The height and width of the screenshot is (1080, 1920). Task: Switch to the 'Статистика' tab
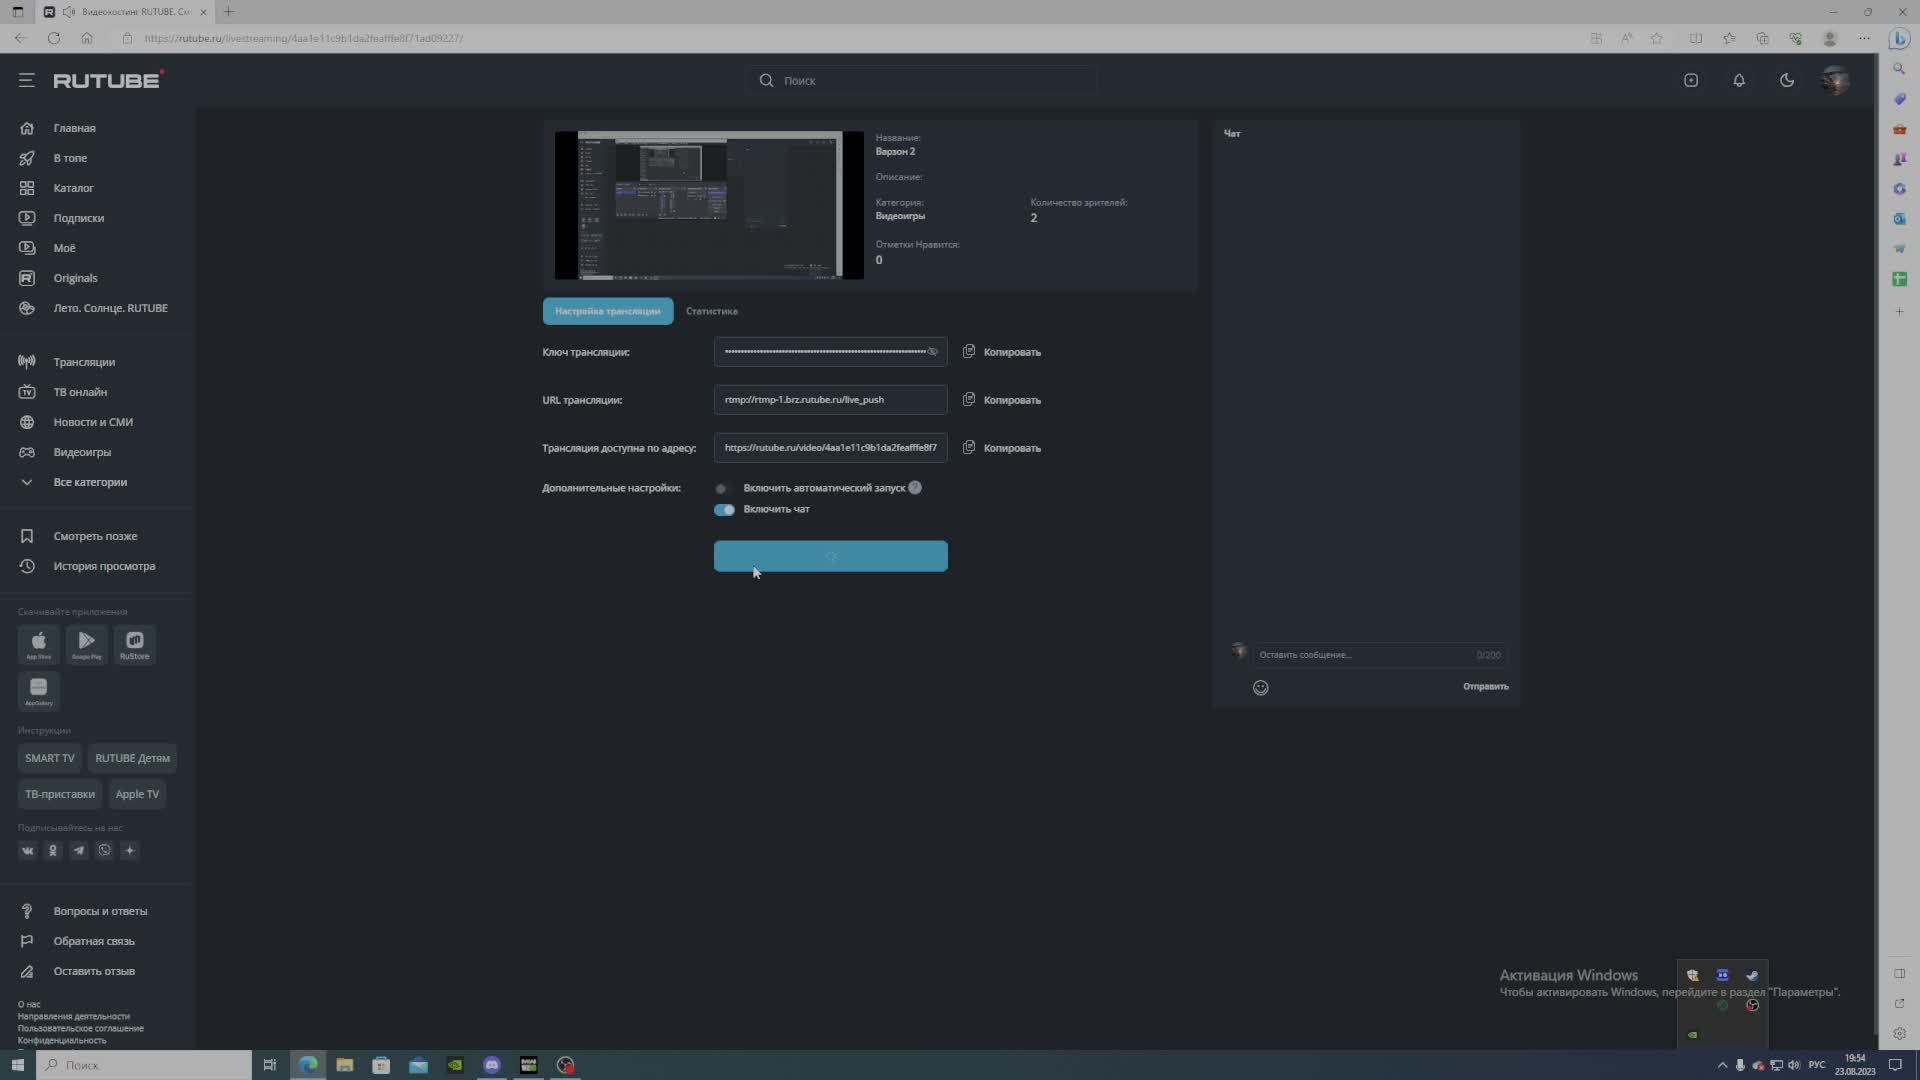(x=711, y=311)
